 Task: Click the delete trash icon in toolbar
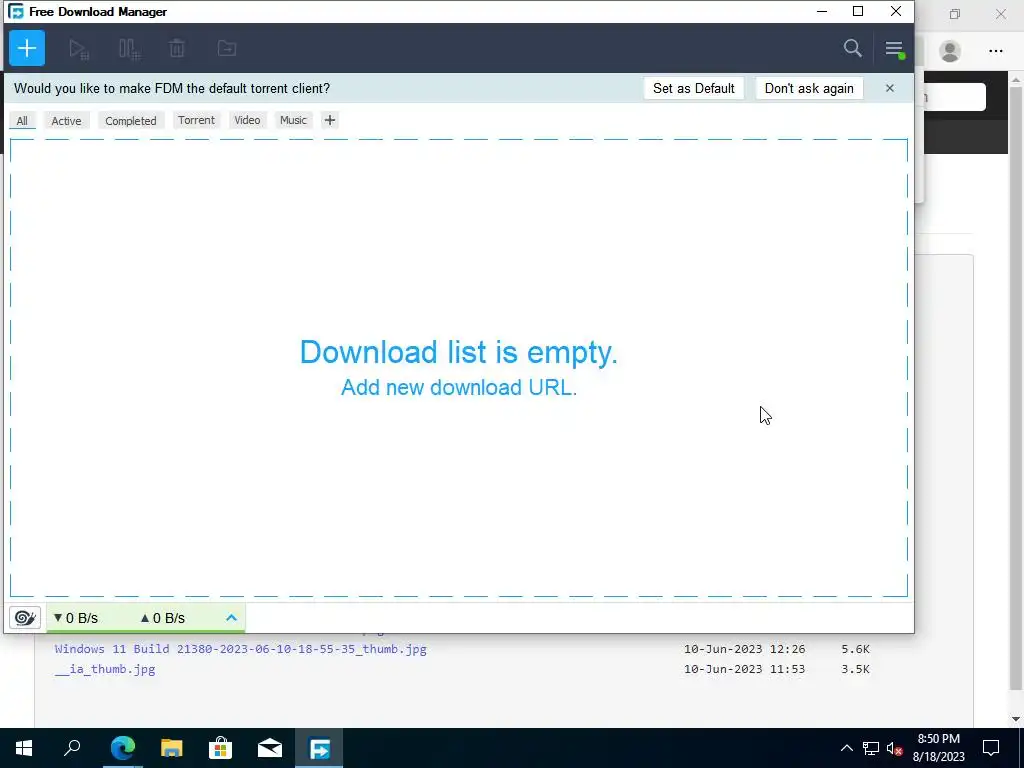coord(177,48)
